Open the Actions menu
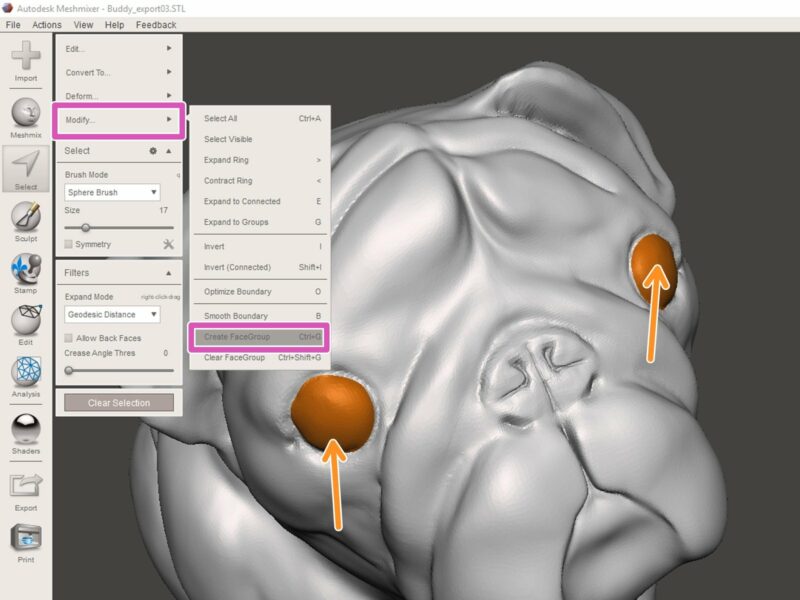 point(46,25)
